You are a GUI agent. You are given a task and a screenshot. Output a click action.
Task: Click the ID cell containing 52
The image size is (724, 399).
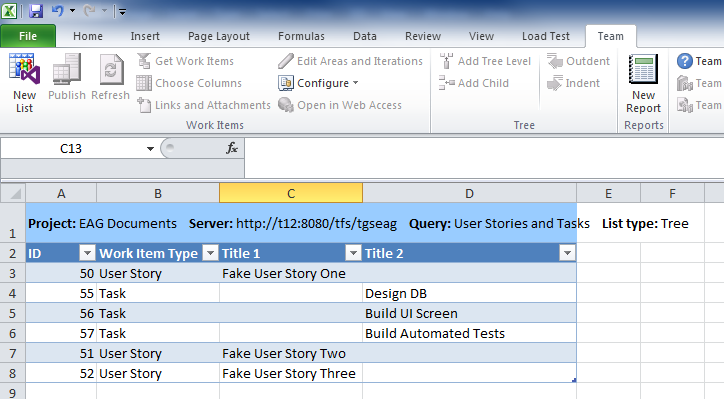[61, 373]
